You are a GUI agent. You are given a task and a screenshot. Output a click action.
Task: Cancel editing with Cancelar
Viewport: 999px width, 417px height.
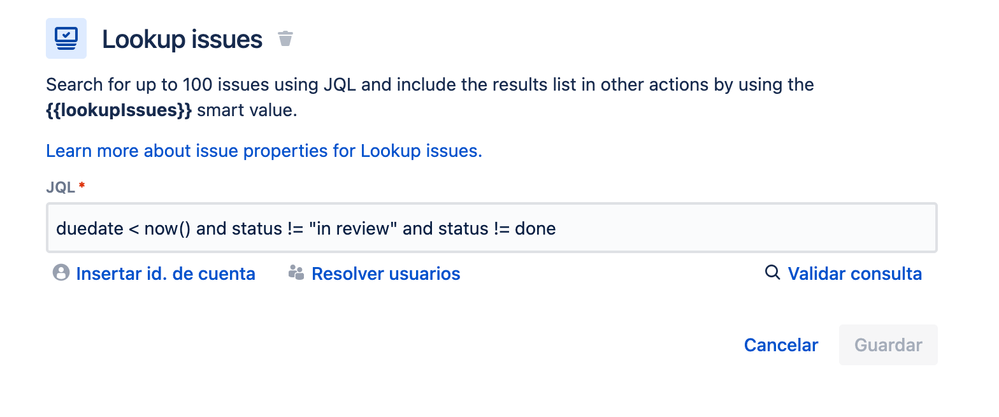tap(781, 345)
